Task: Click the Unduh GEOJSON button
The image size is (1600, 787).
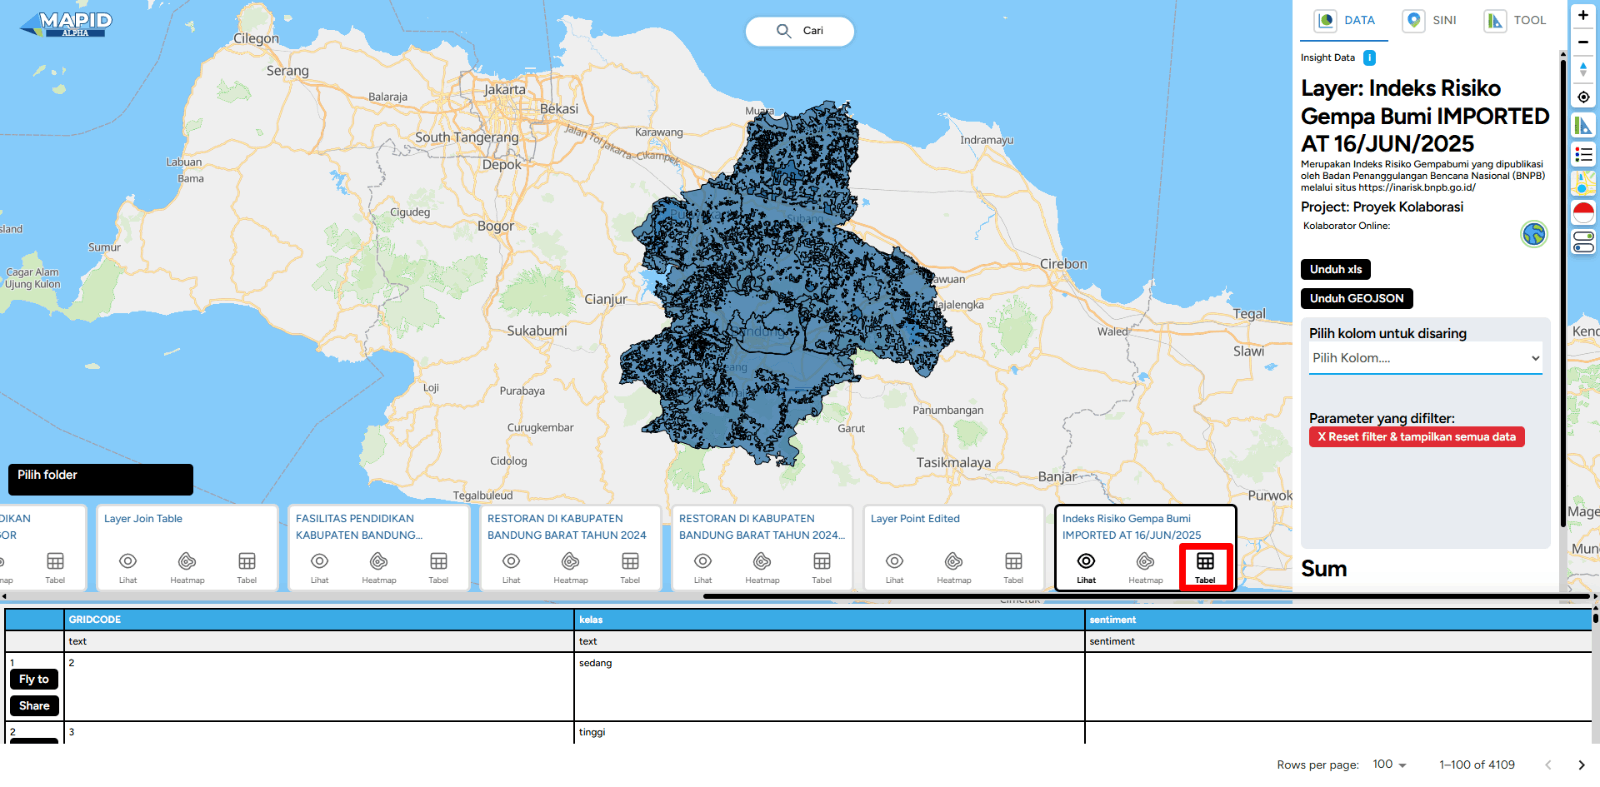Action: point(1356,299)
